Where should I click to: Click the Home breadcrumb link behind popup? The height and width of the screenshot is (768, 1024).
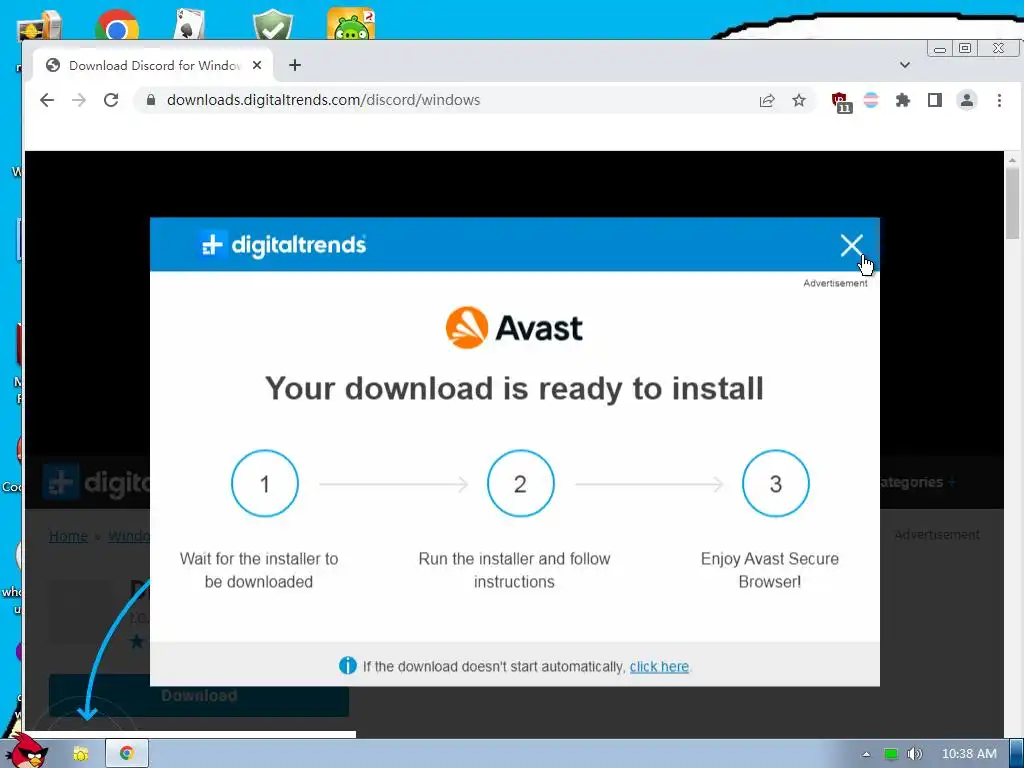pyautogui.click(x=69, y=536)
